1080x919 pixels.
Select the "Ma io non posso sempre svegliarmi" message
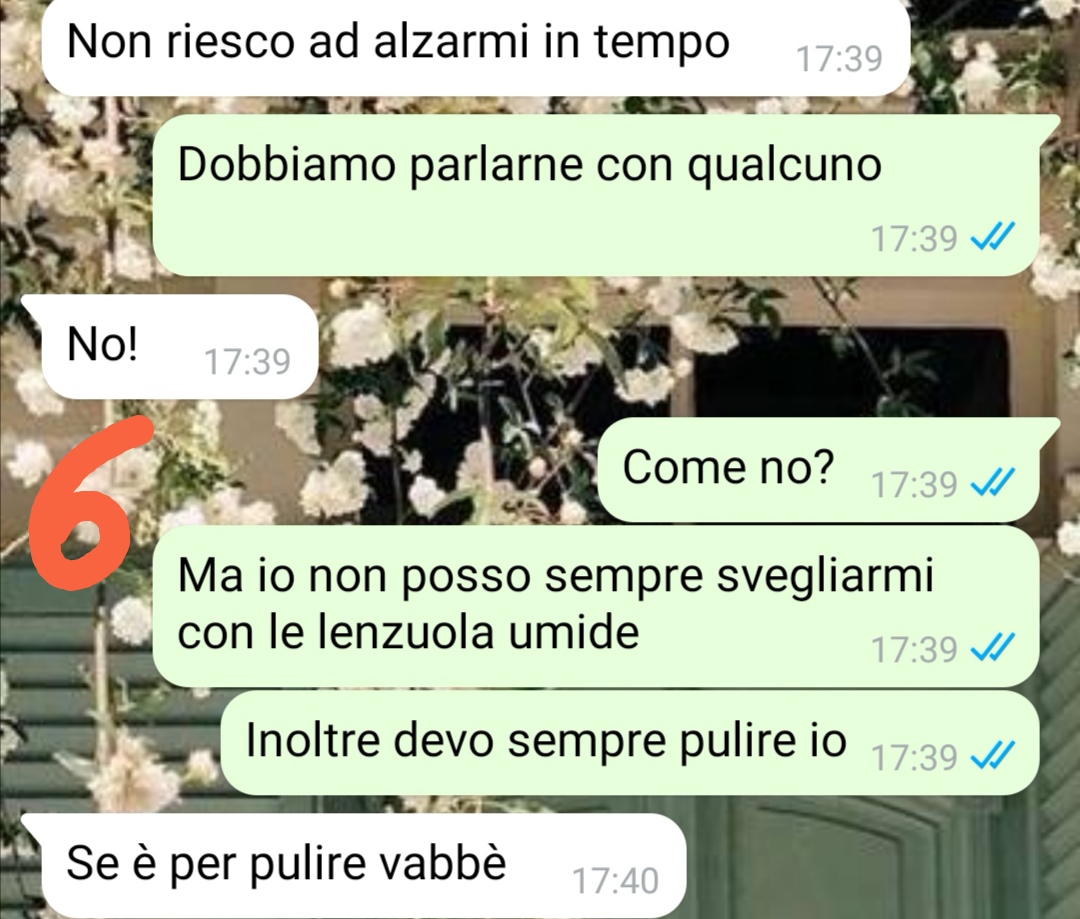595,607
